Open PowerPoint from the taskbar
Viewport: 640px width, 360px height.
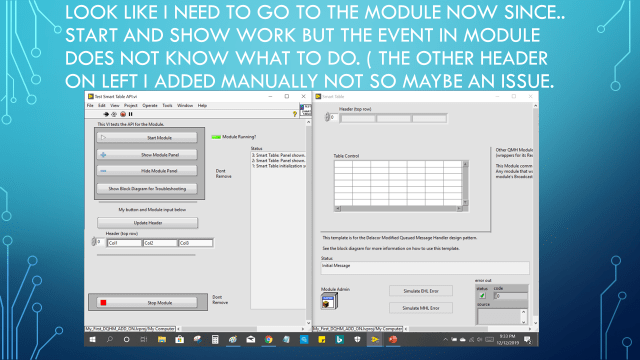point(393,340)
